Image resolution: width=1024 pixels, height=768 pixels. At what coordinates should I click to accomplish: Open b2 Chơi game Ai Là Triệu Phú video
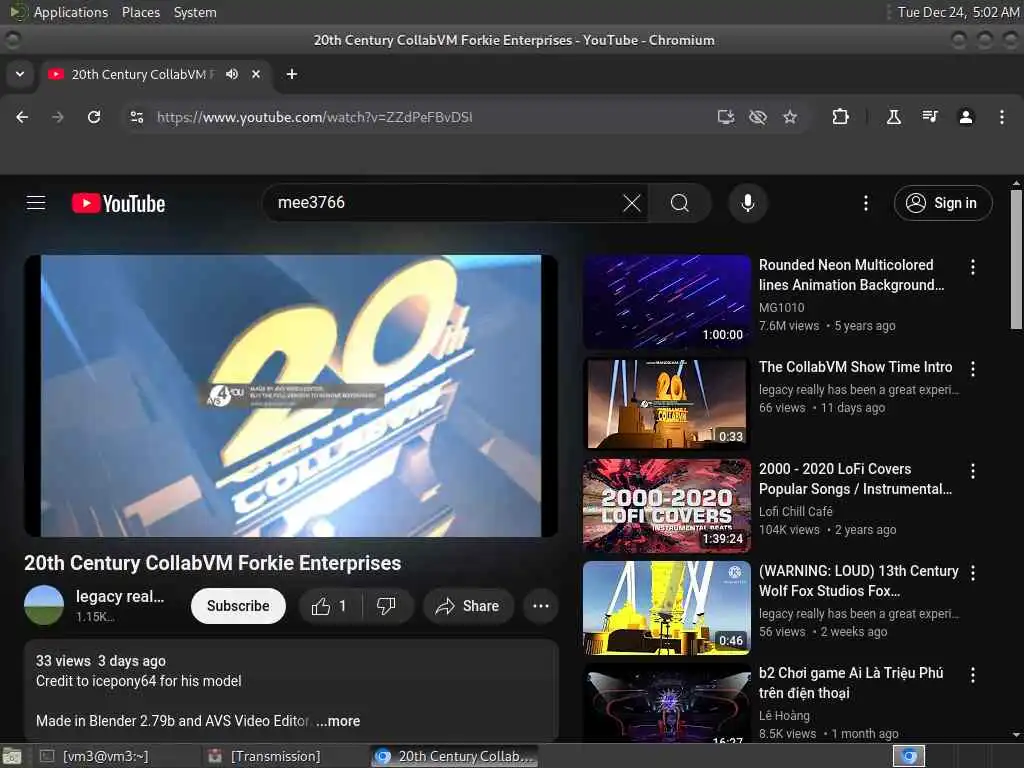(x=851, y=682)
